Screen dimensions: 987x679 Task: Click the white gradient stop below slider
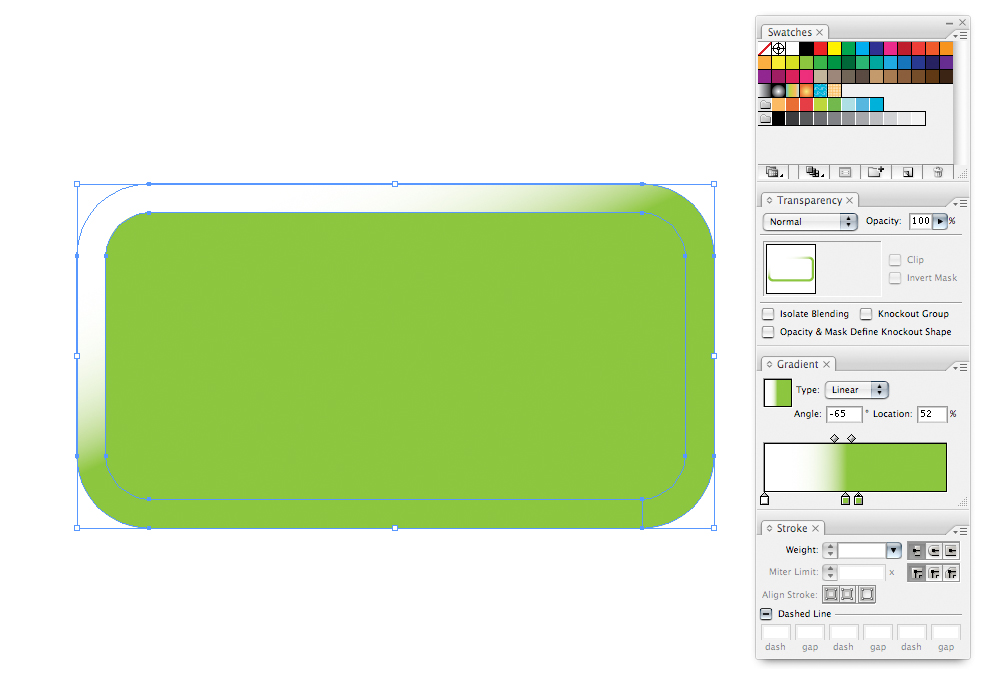pos(765,500)
